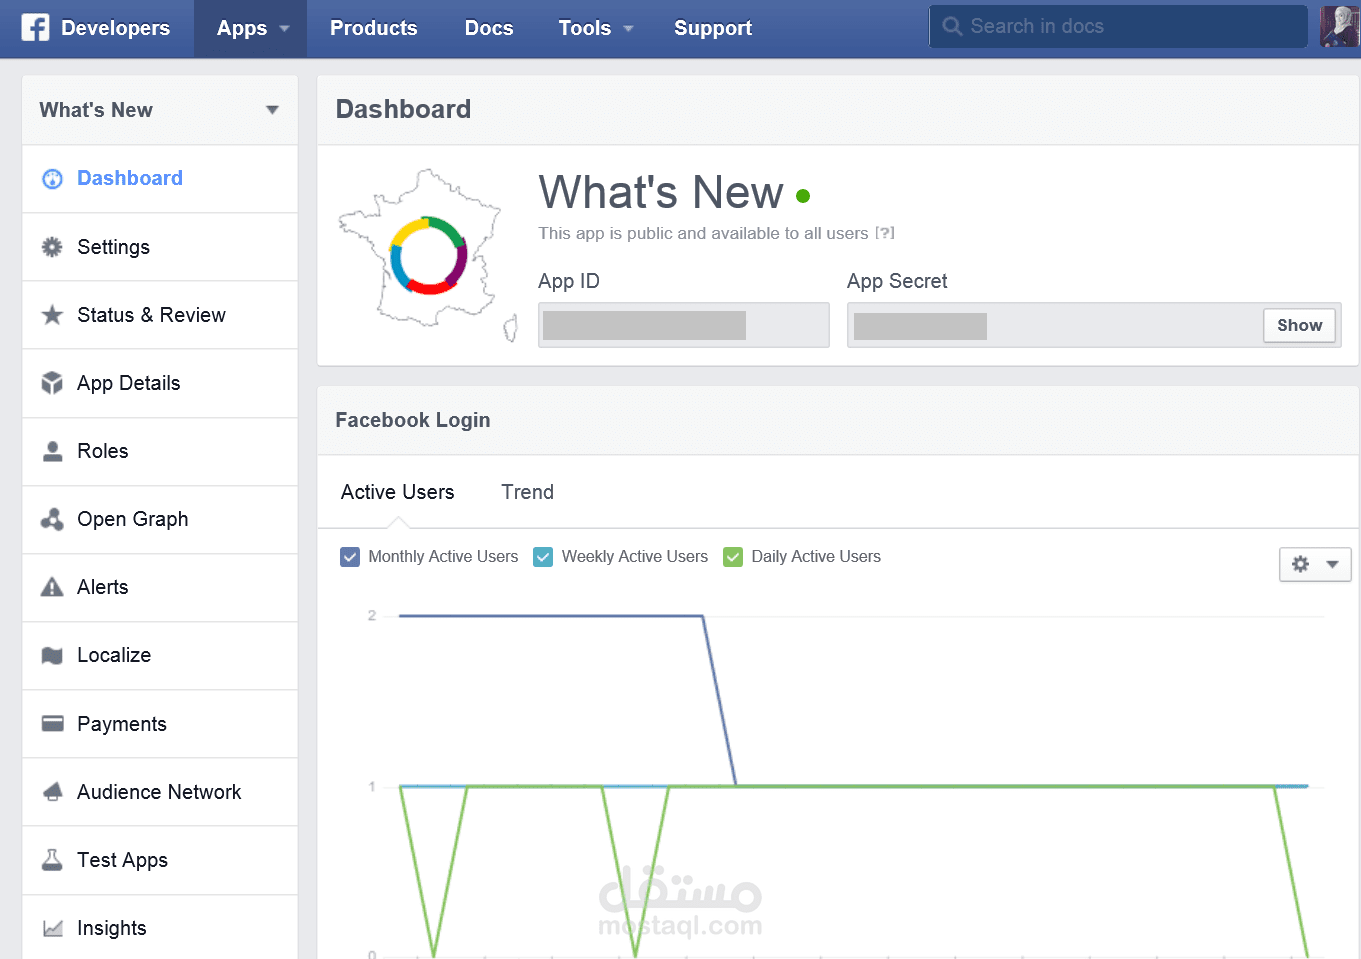Click the App Details cube icon
This screenshot has width=1361, height=959.
point(52,383)
